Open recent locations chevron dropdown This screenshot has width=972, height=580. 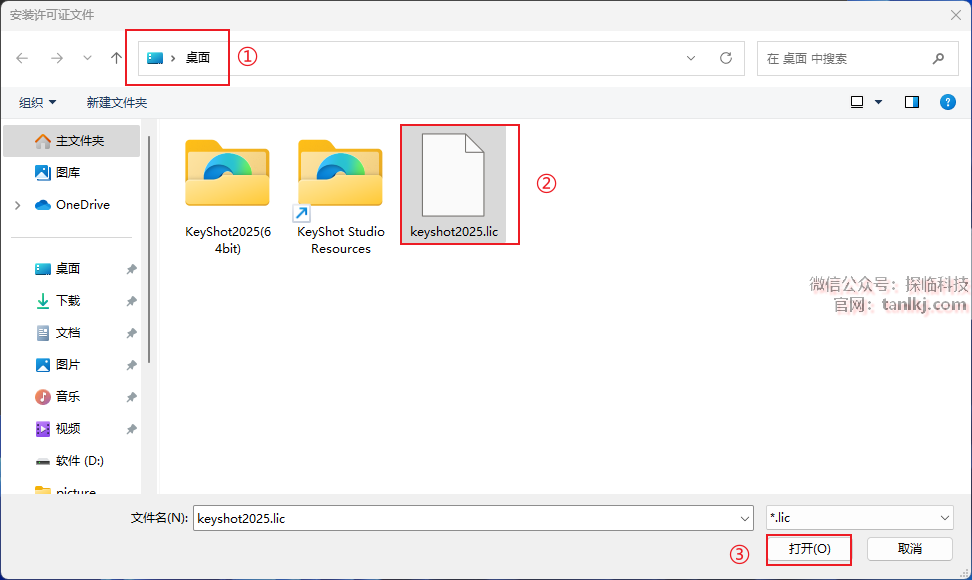[87, 58]
